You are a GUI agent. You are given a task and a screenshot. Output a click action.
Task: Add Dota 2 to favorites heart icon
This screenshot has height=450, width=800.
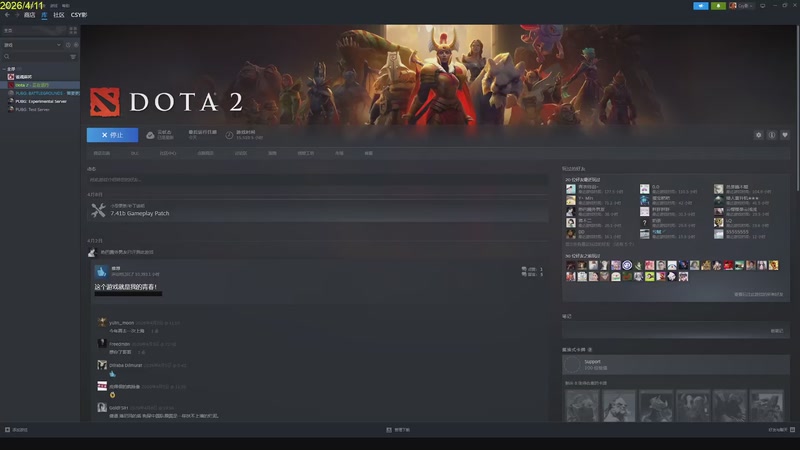point(785,135)
